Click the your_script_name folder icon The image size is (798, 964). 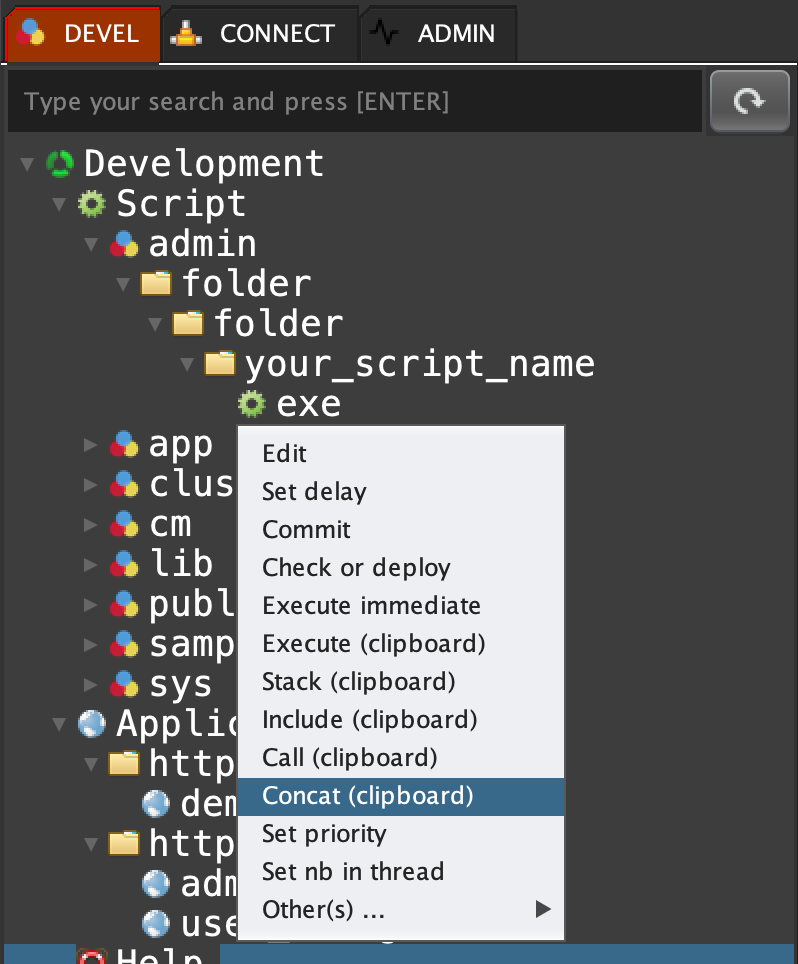coord(220,363)
